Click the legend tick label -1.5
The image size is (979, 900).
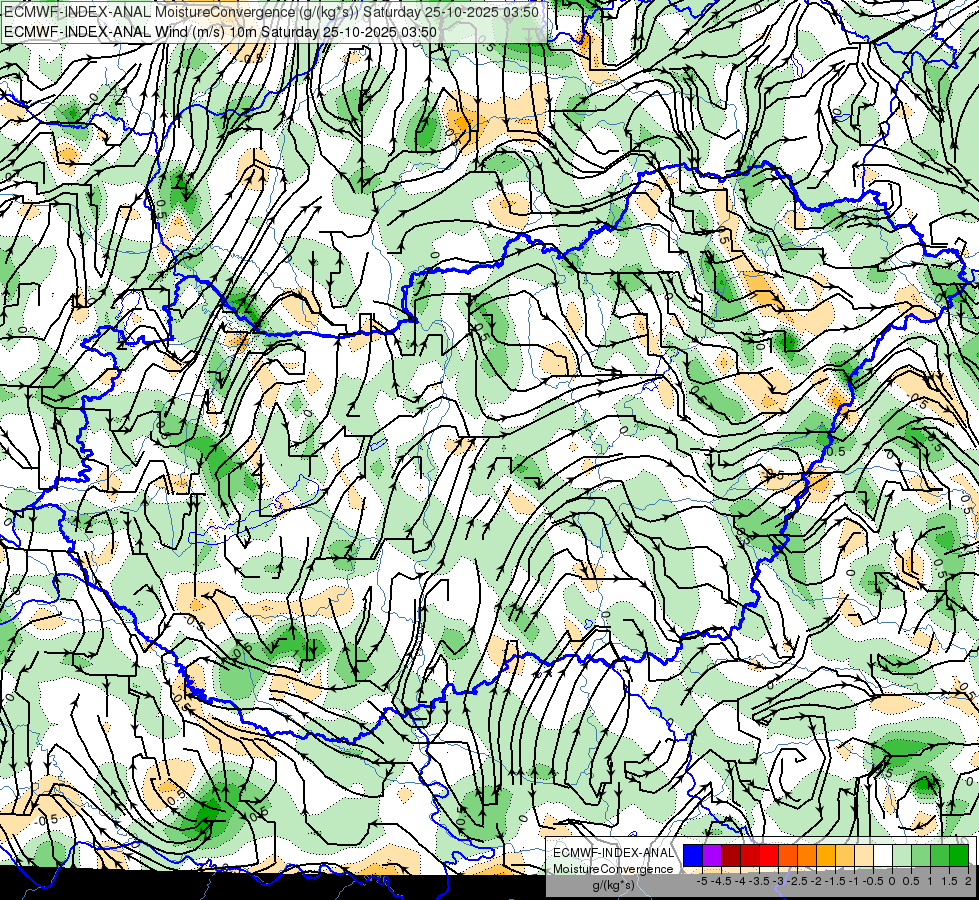point(835,881)
